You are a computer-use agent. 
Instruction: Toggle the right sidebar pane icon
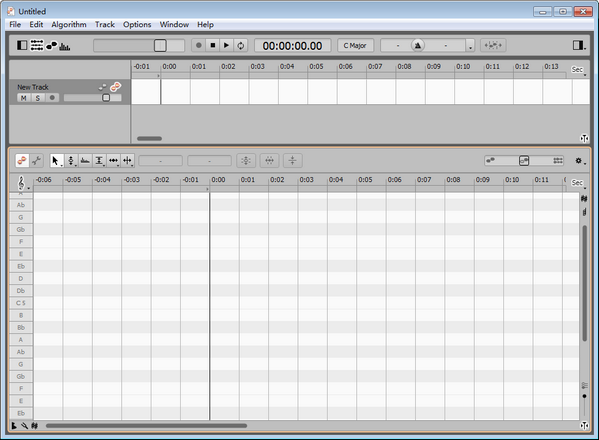point(579,45)
